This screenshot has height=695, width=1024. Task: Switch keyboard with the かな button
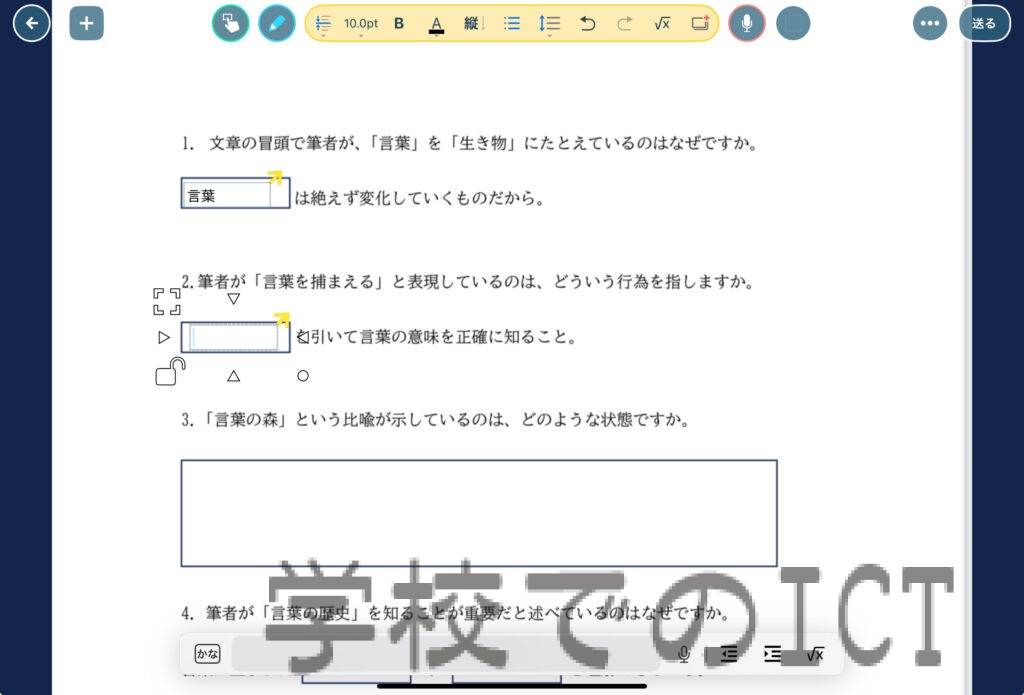[207, 654]
